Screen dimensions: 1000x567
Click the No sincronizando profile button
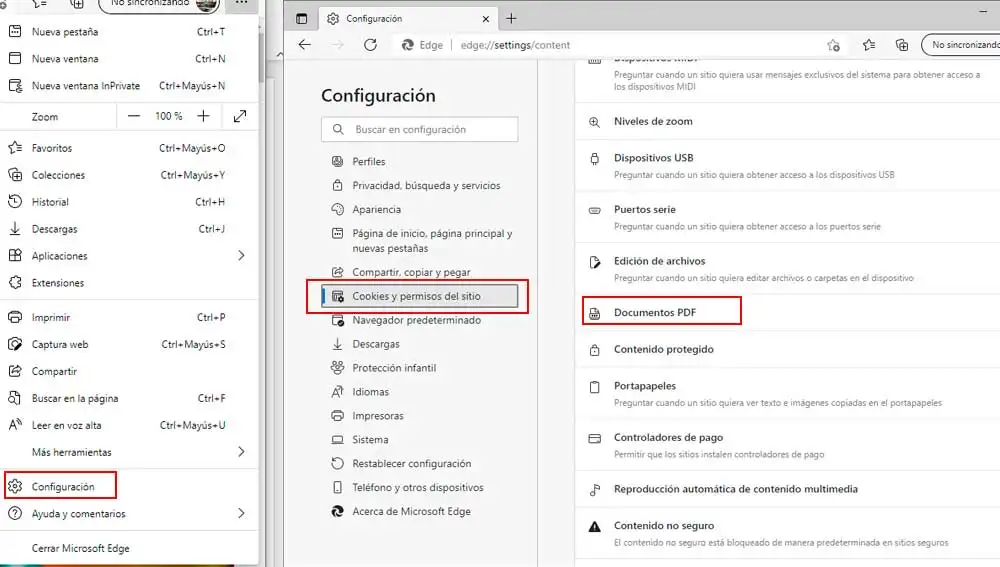[961, 45]
